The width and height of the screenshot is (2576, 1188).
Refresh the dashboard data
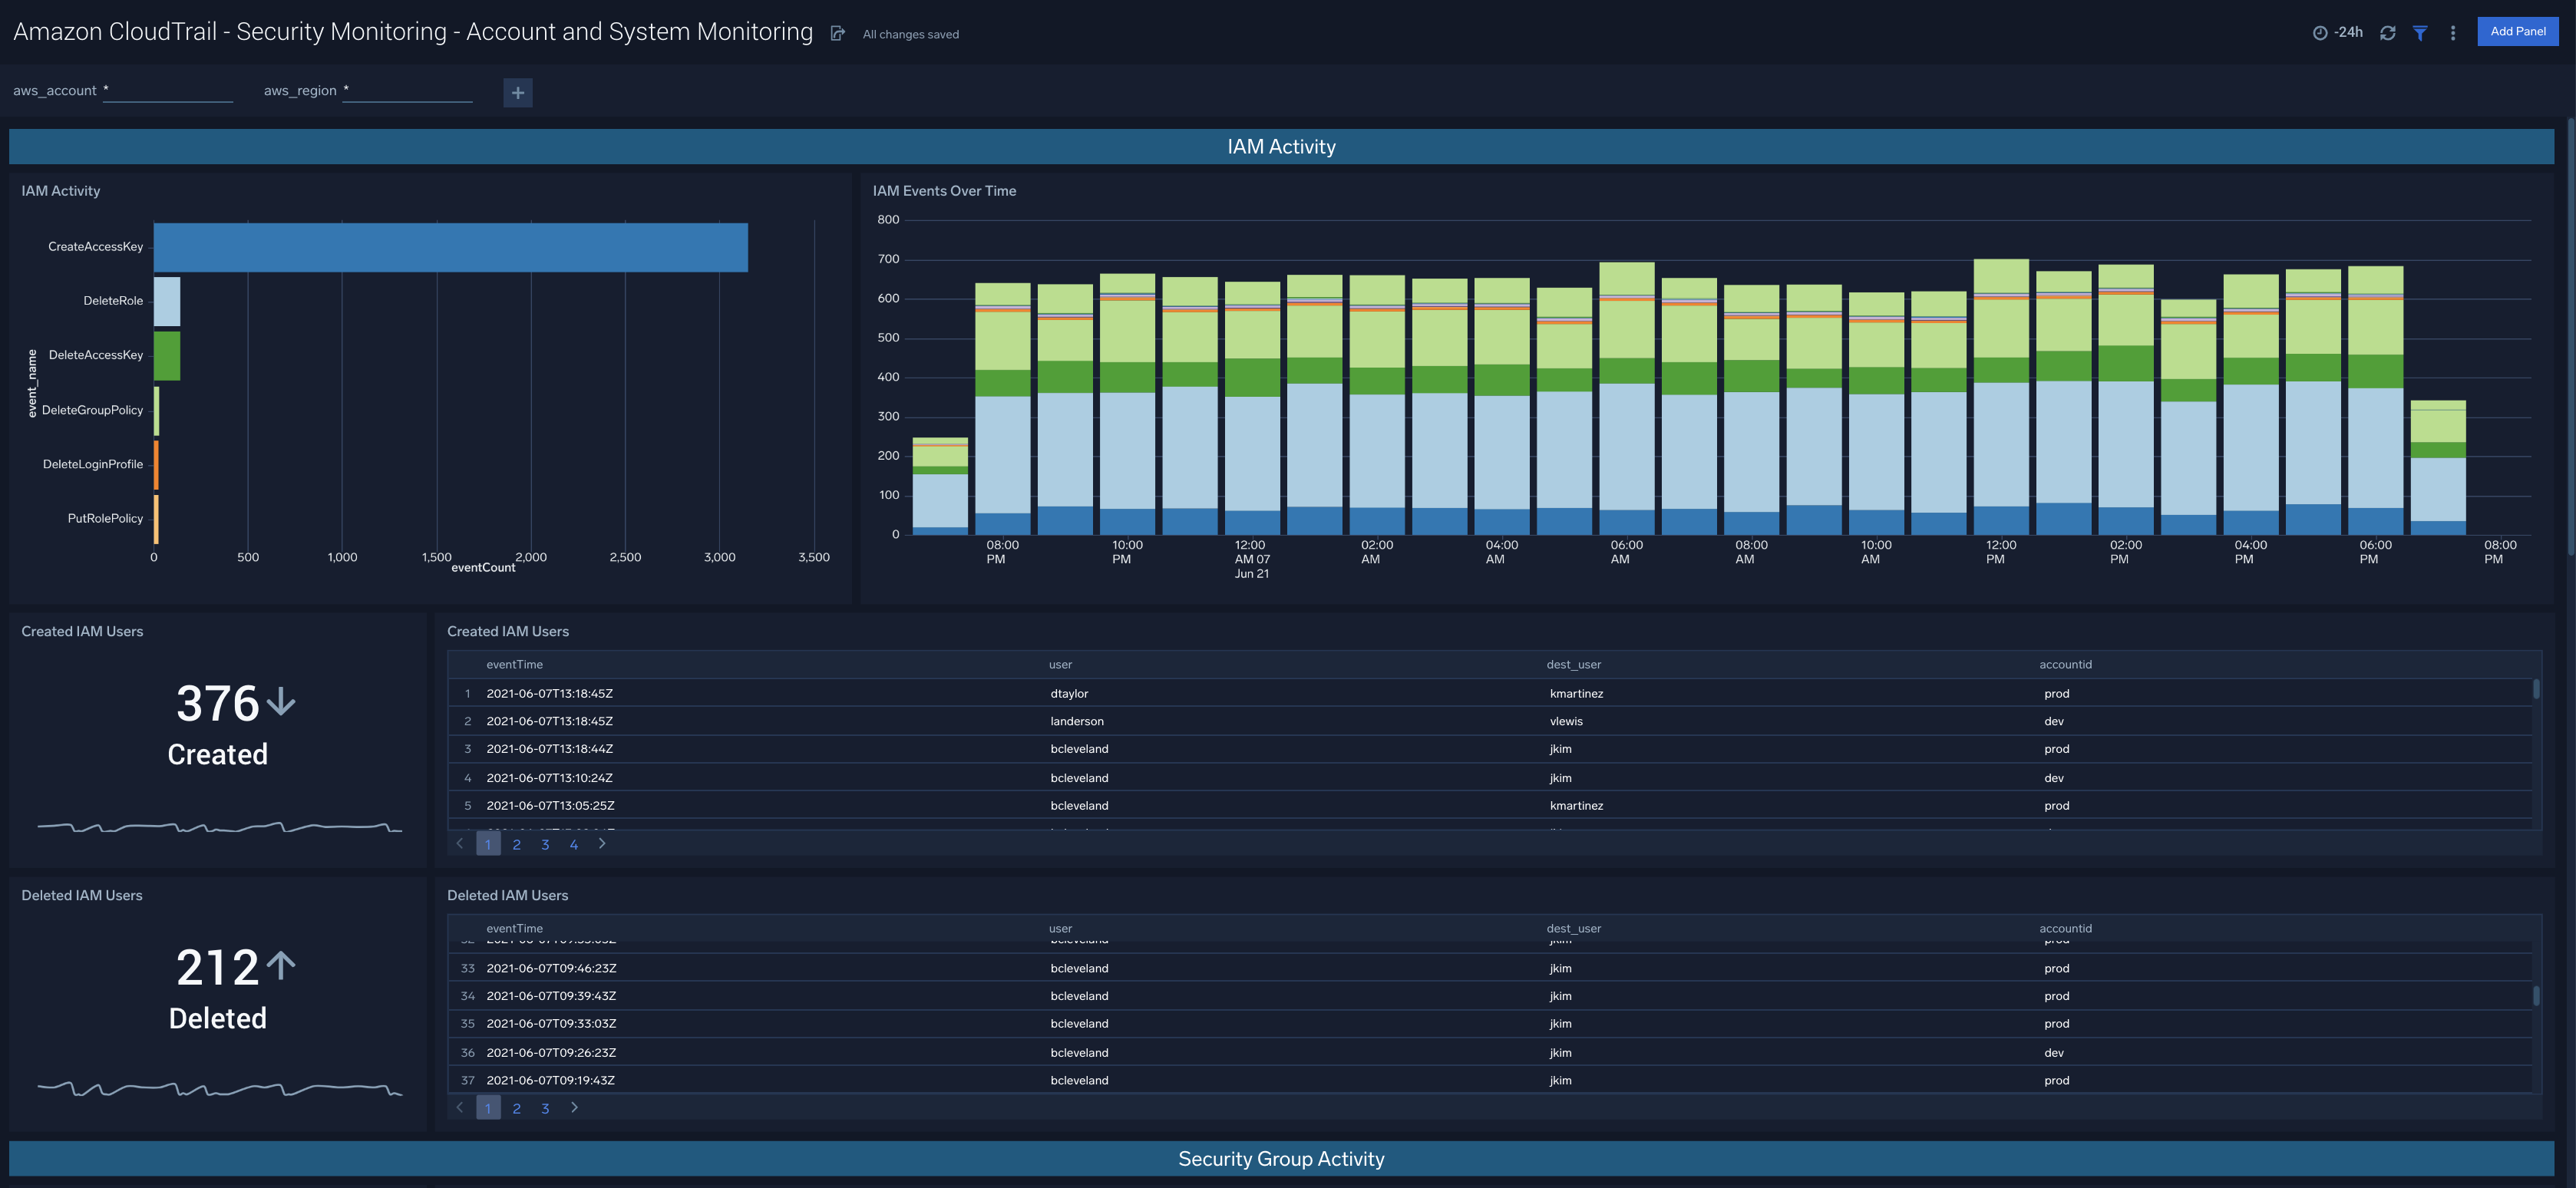[2388, 32]
